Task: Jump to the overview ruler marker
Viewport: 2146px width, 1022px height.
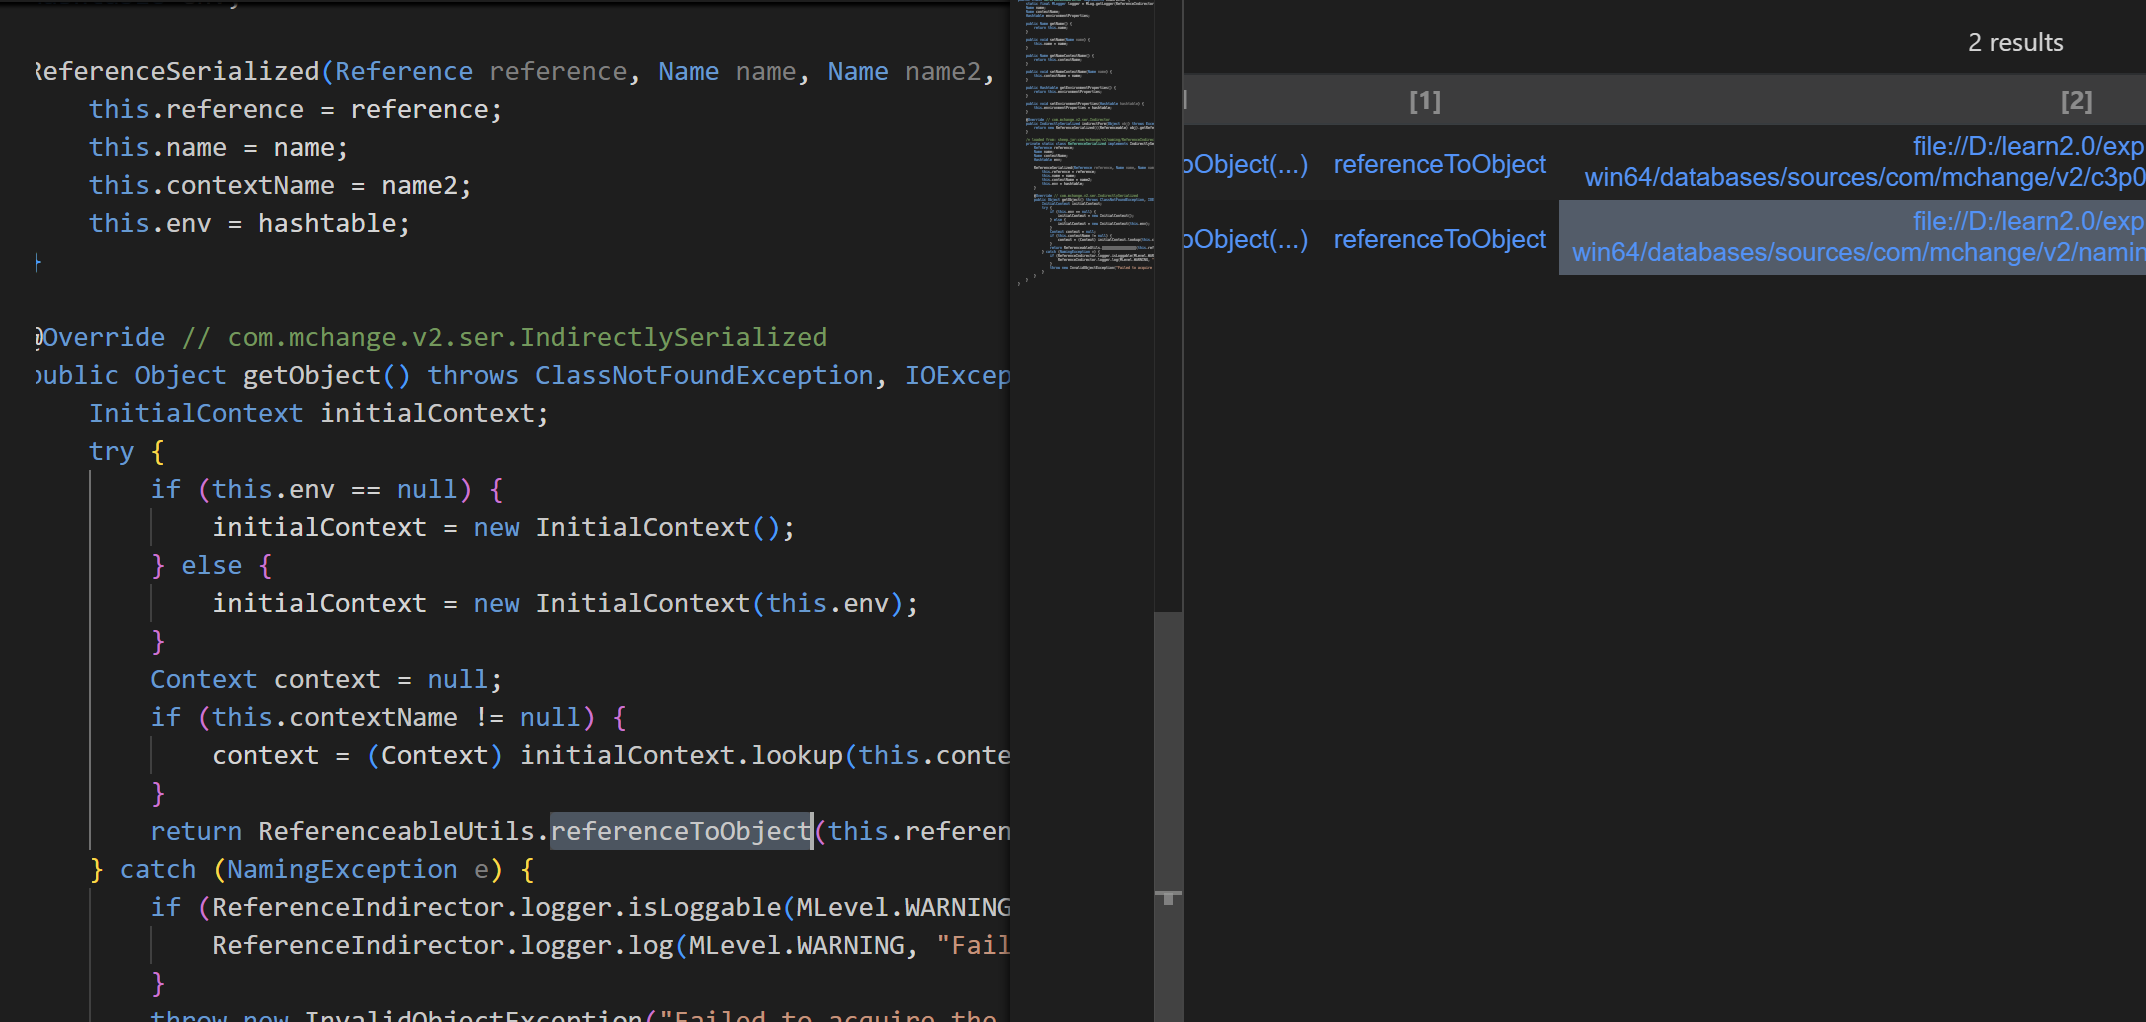Action: (x=1168, y=897)
